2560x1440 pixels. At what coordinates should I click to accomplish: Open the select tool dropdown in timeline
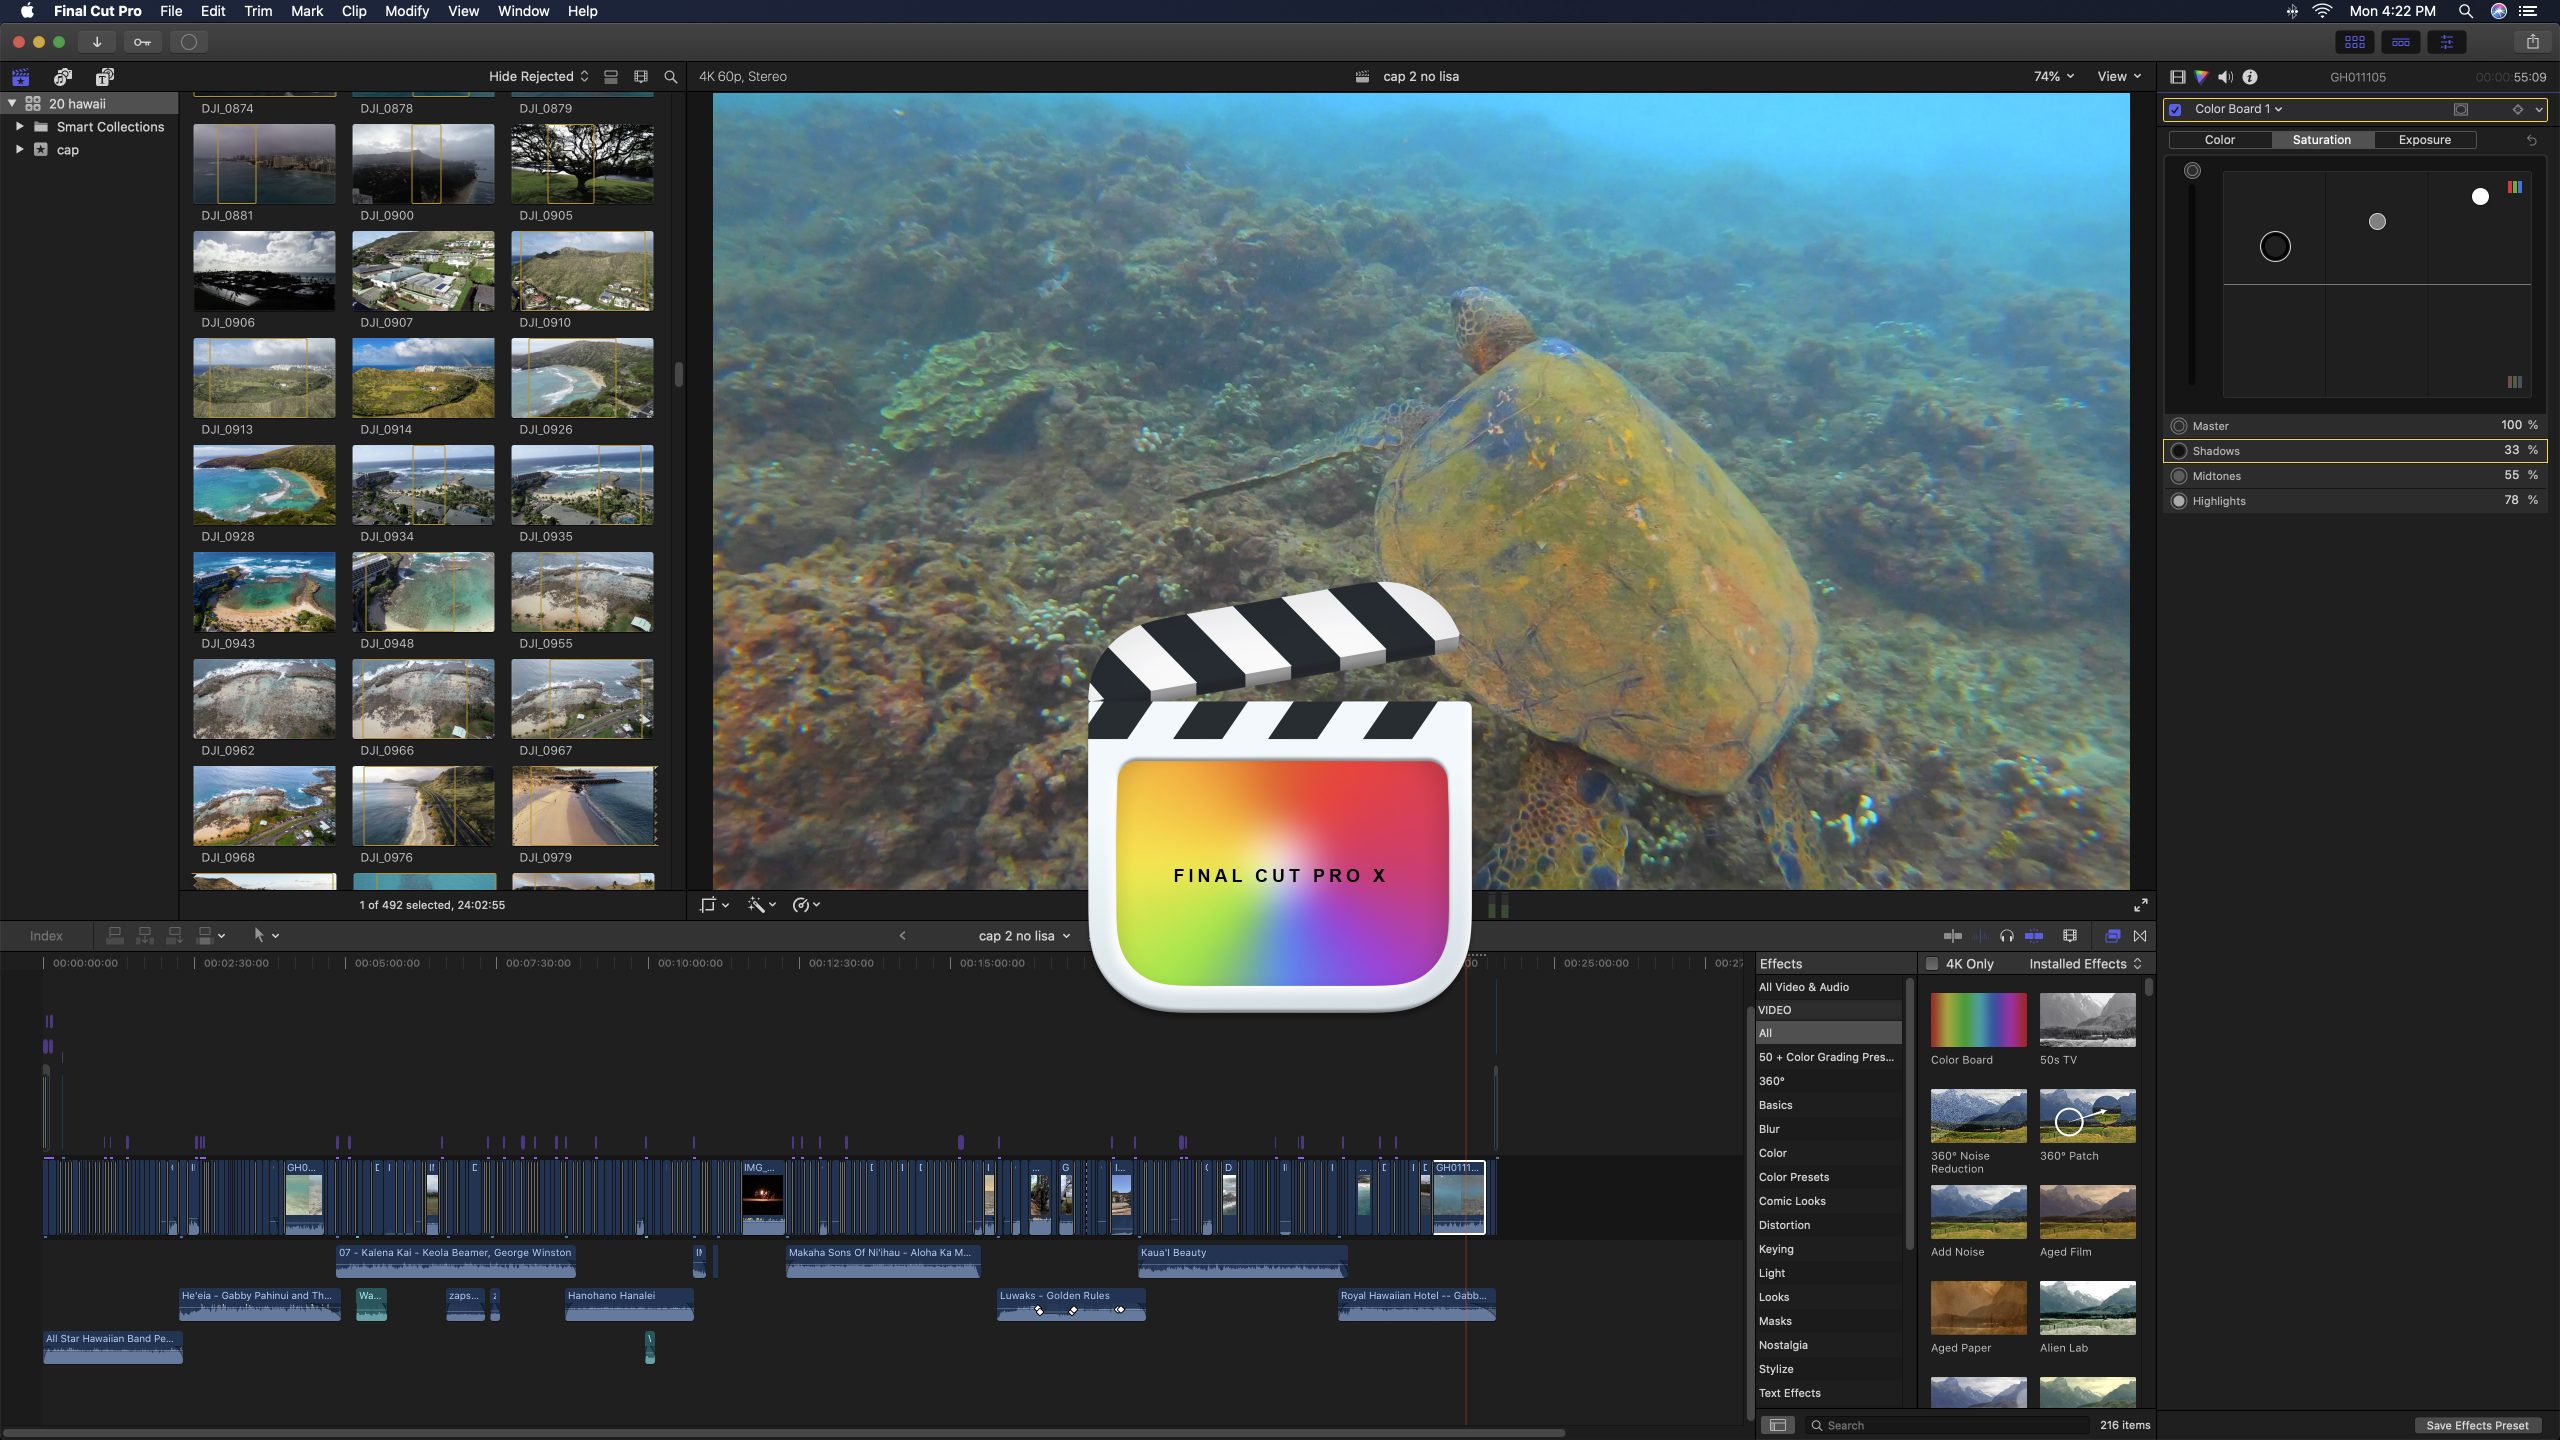[266, 936]
